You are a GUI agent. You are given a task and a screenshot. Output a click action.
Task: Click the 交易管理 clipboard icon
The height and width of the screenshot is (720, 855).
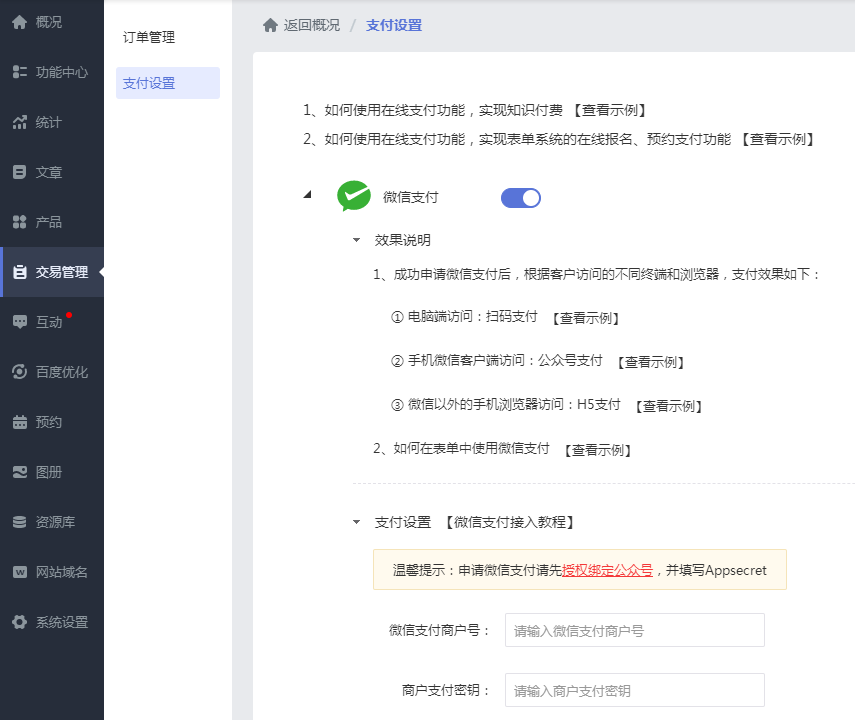20,272
